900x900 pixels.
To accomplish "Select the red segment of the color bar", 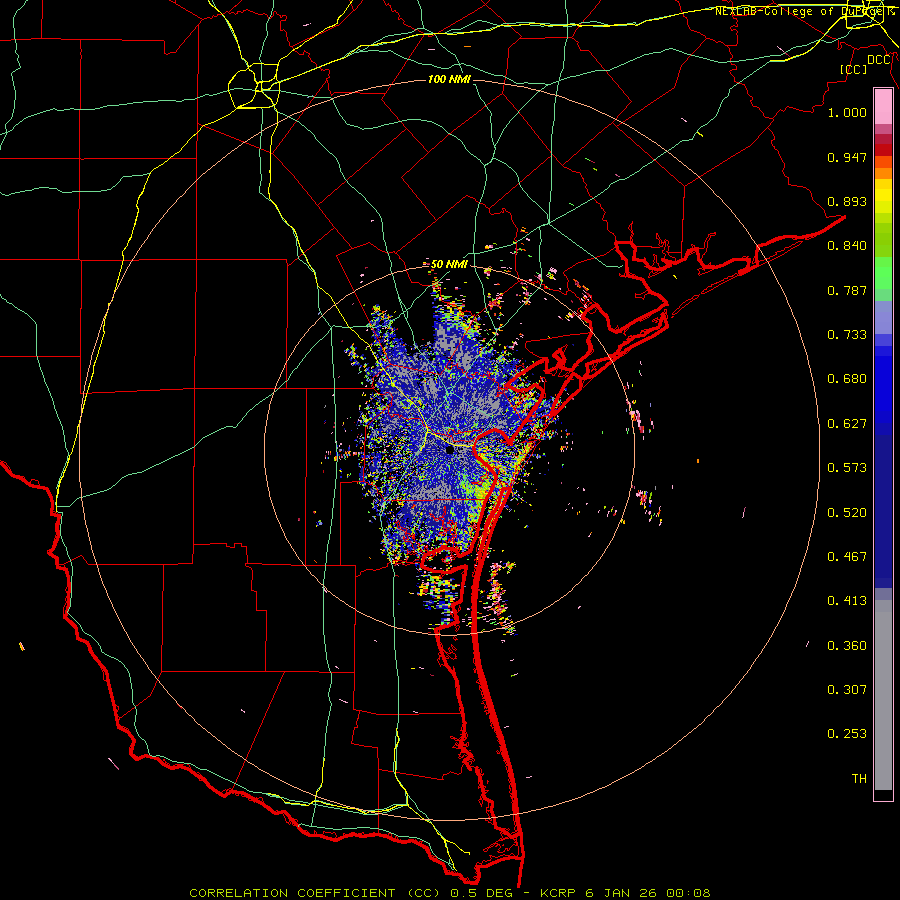I will point(883,149).
